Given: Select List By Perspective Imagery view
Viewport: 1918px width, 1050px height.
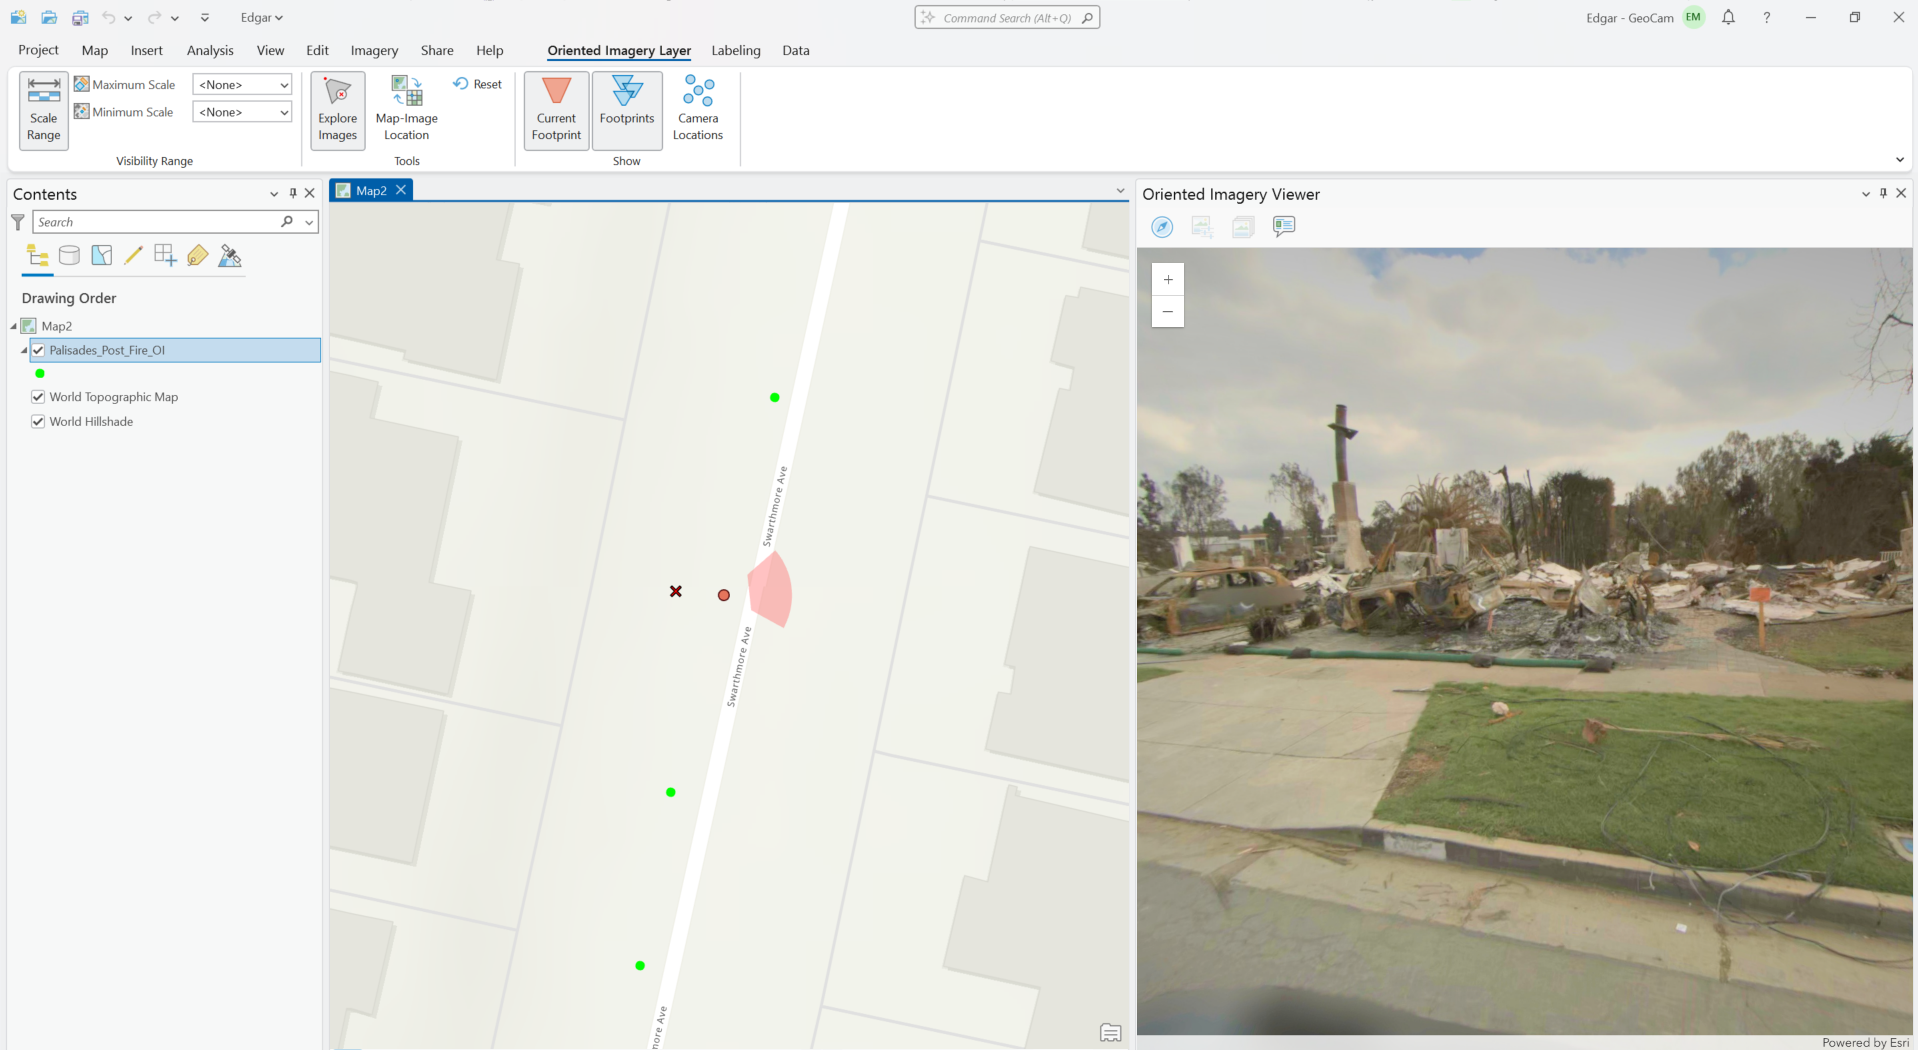Looking at the screenshot, I should click(x=230, y=256).
